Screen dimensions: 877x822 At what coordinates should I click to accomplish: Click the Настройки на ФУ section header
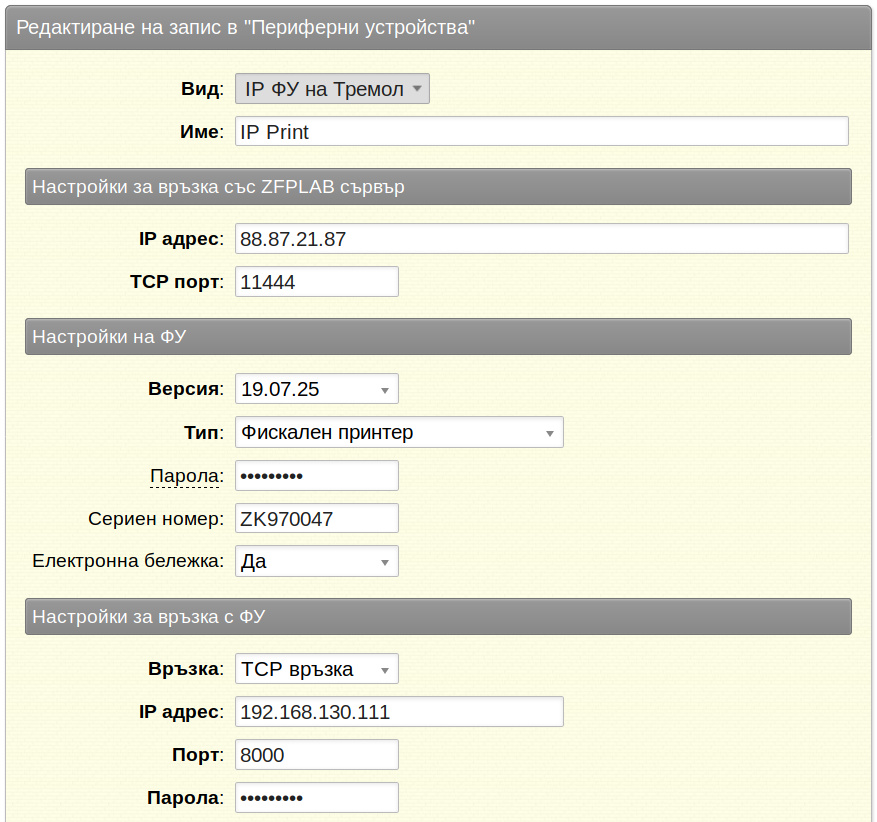click(x=438, y=337)
